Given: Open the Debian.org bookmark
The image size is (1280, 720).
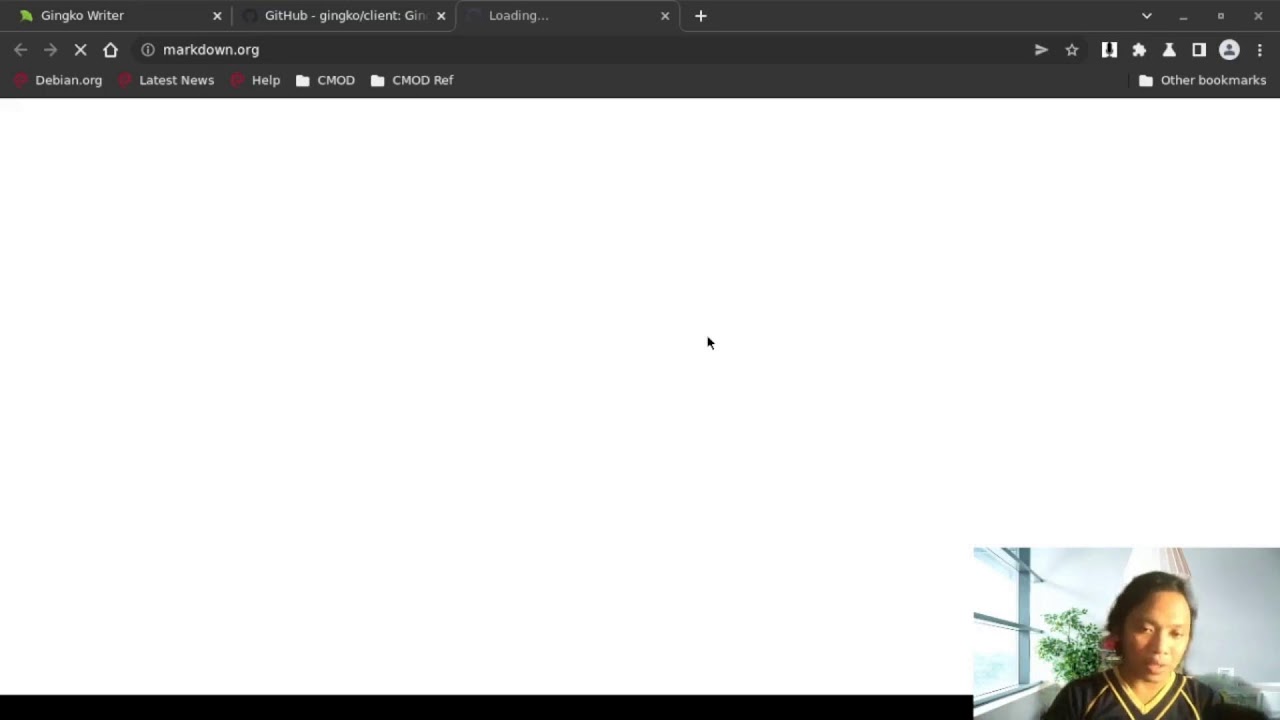Looking at the screenshot, I should (x=58, y=81).
